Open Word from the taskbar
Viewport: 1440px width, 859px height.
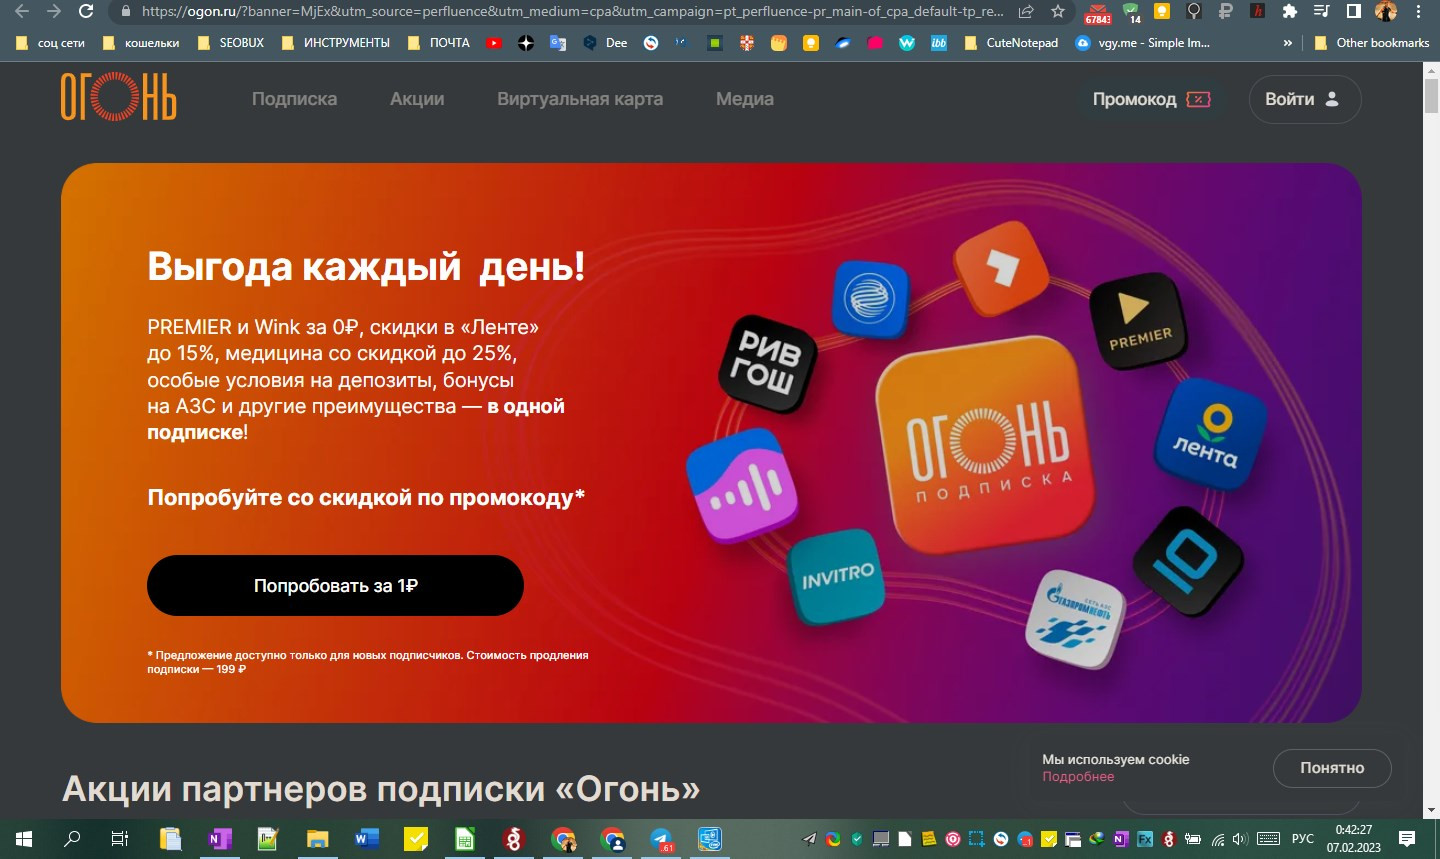(x=366, y=839)
